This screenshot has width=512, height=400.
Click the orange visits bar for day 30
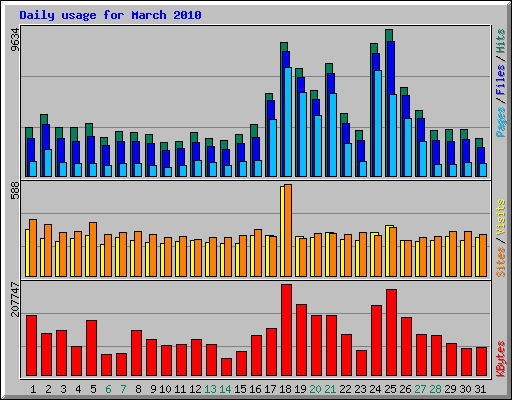pos(468,254)
